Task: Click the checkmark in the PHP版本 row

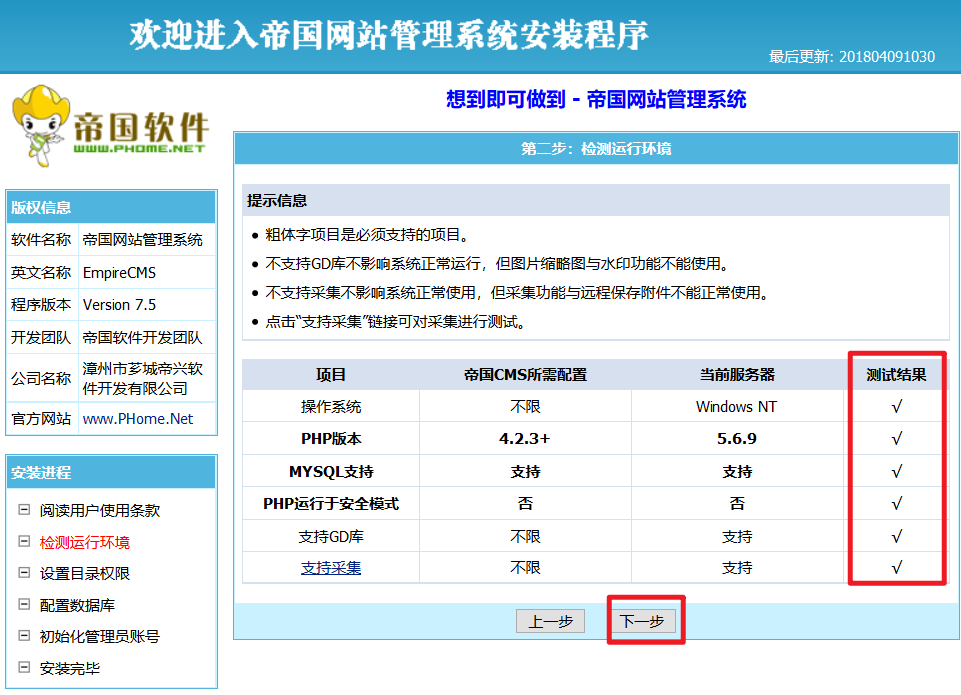Action: [x=897, y=439]
